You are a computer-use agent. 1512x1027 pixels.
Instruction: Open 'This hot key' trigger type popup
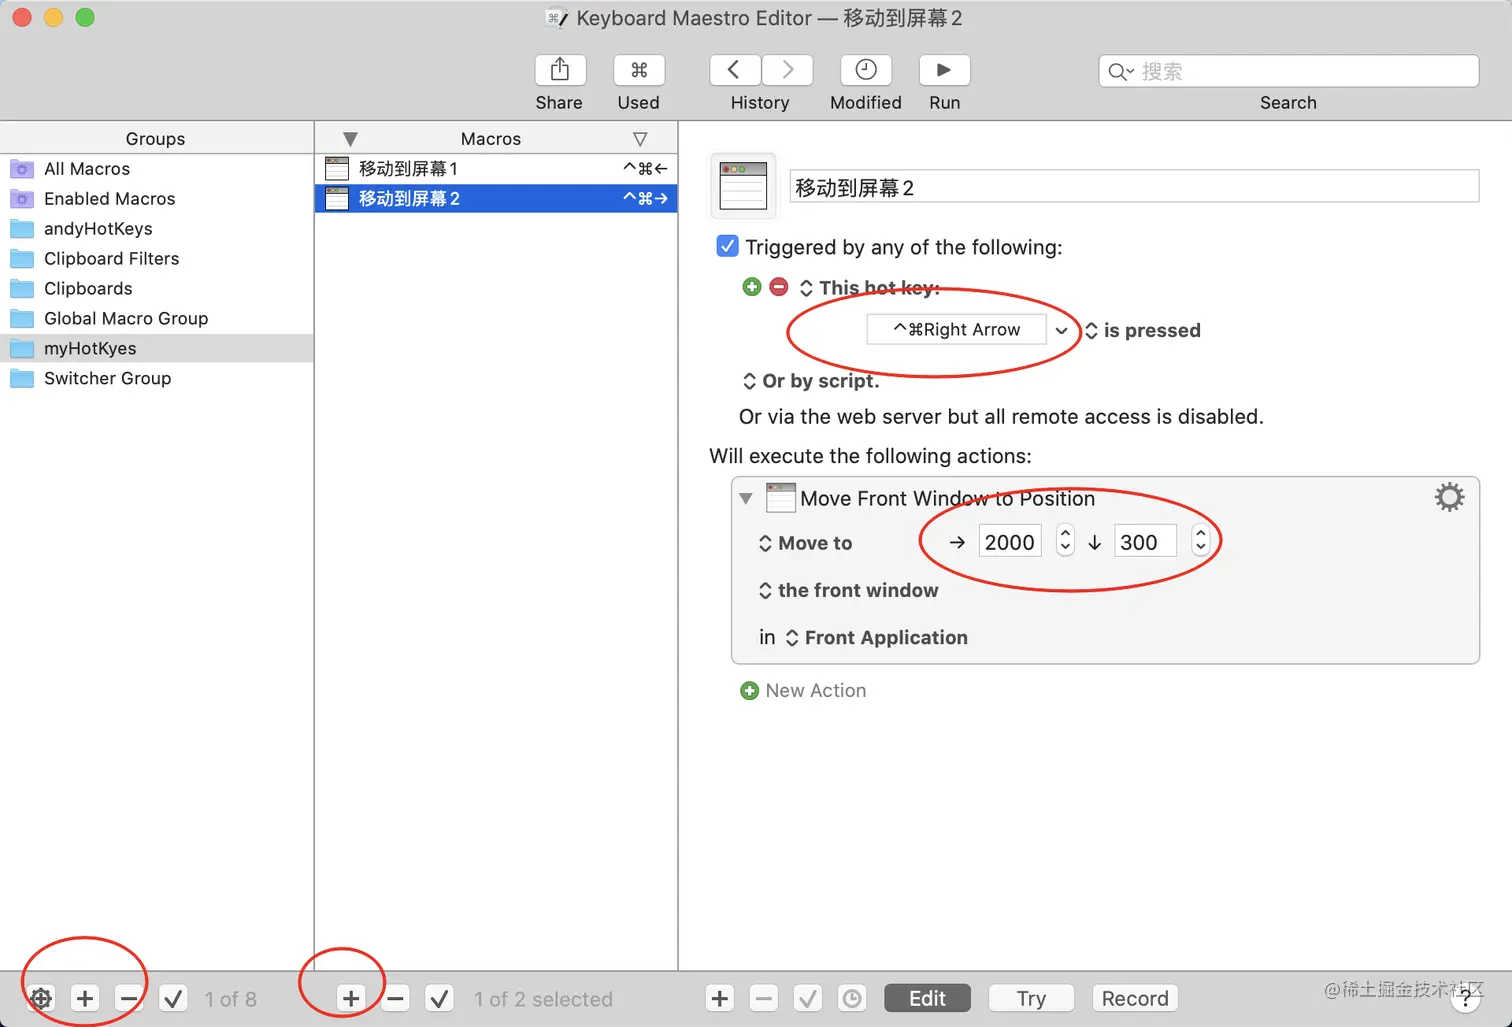(870, 288)
